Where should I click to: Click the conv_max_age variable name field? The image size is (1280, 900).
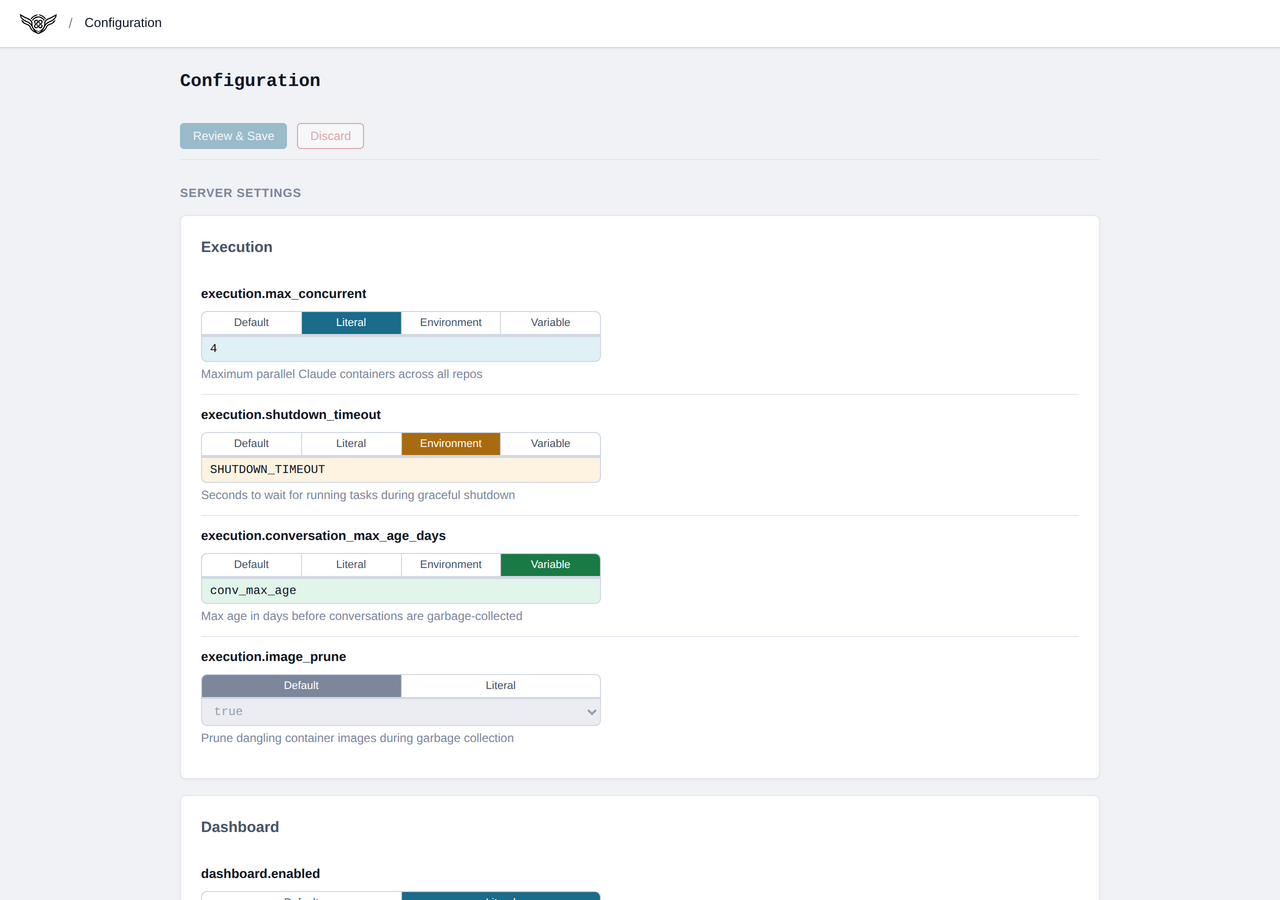400,590
